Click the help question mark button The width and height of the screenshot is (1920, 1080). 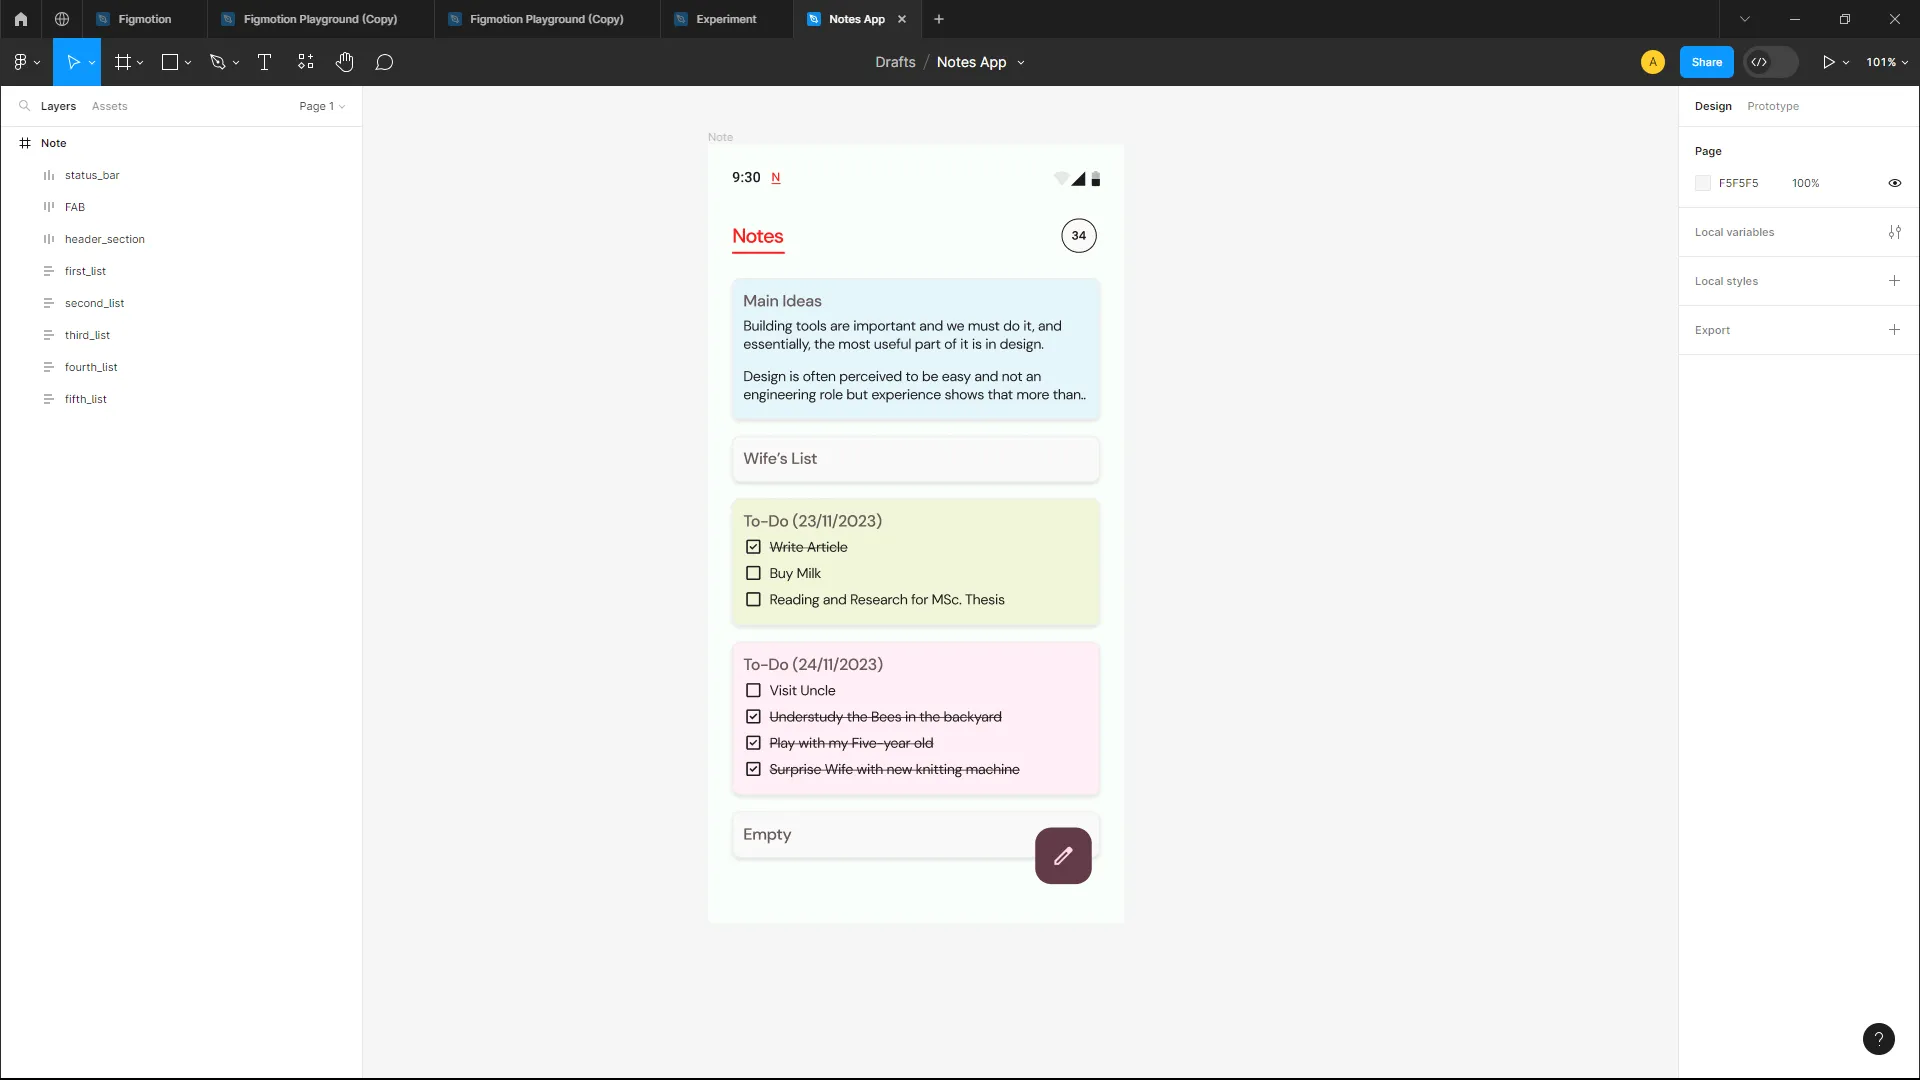pyautogui.click(x=1878, y=1038)
